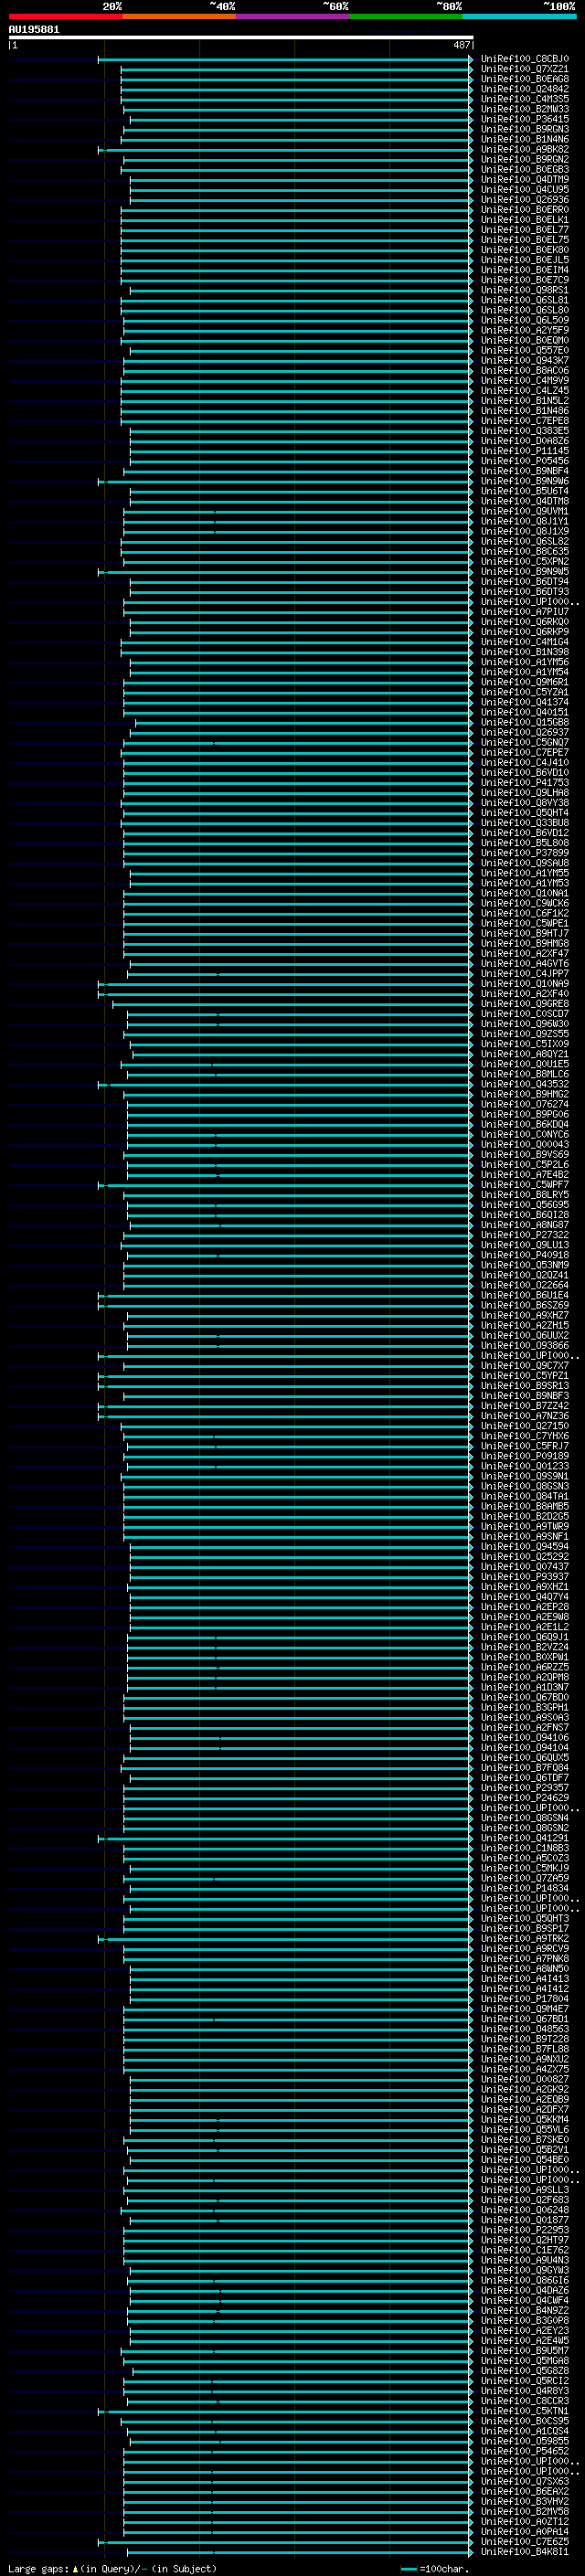Open hit UniRef100_O22664
Viewport: 585px width, 2576px height.
[524, 1285]
